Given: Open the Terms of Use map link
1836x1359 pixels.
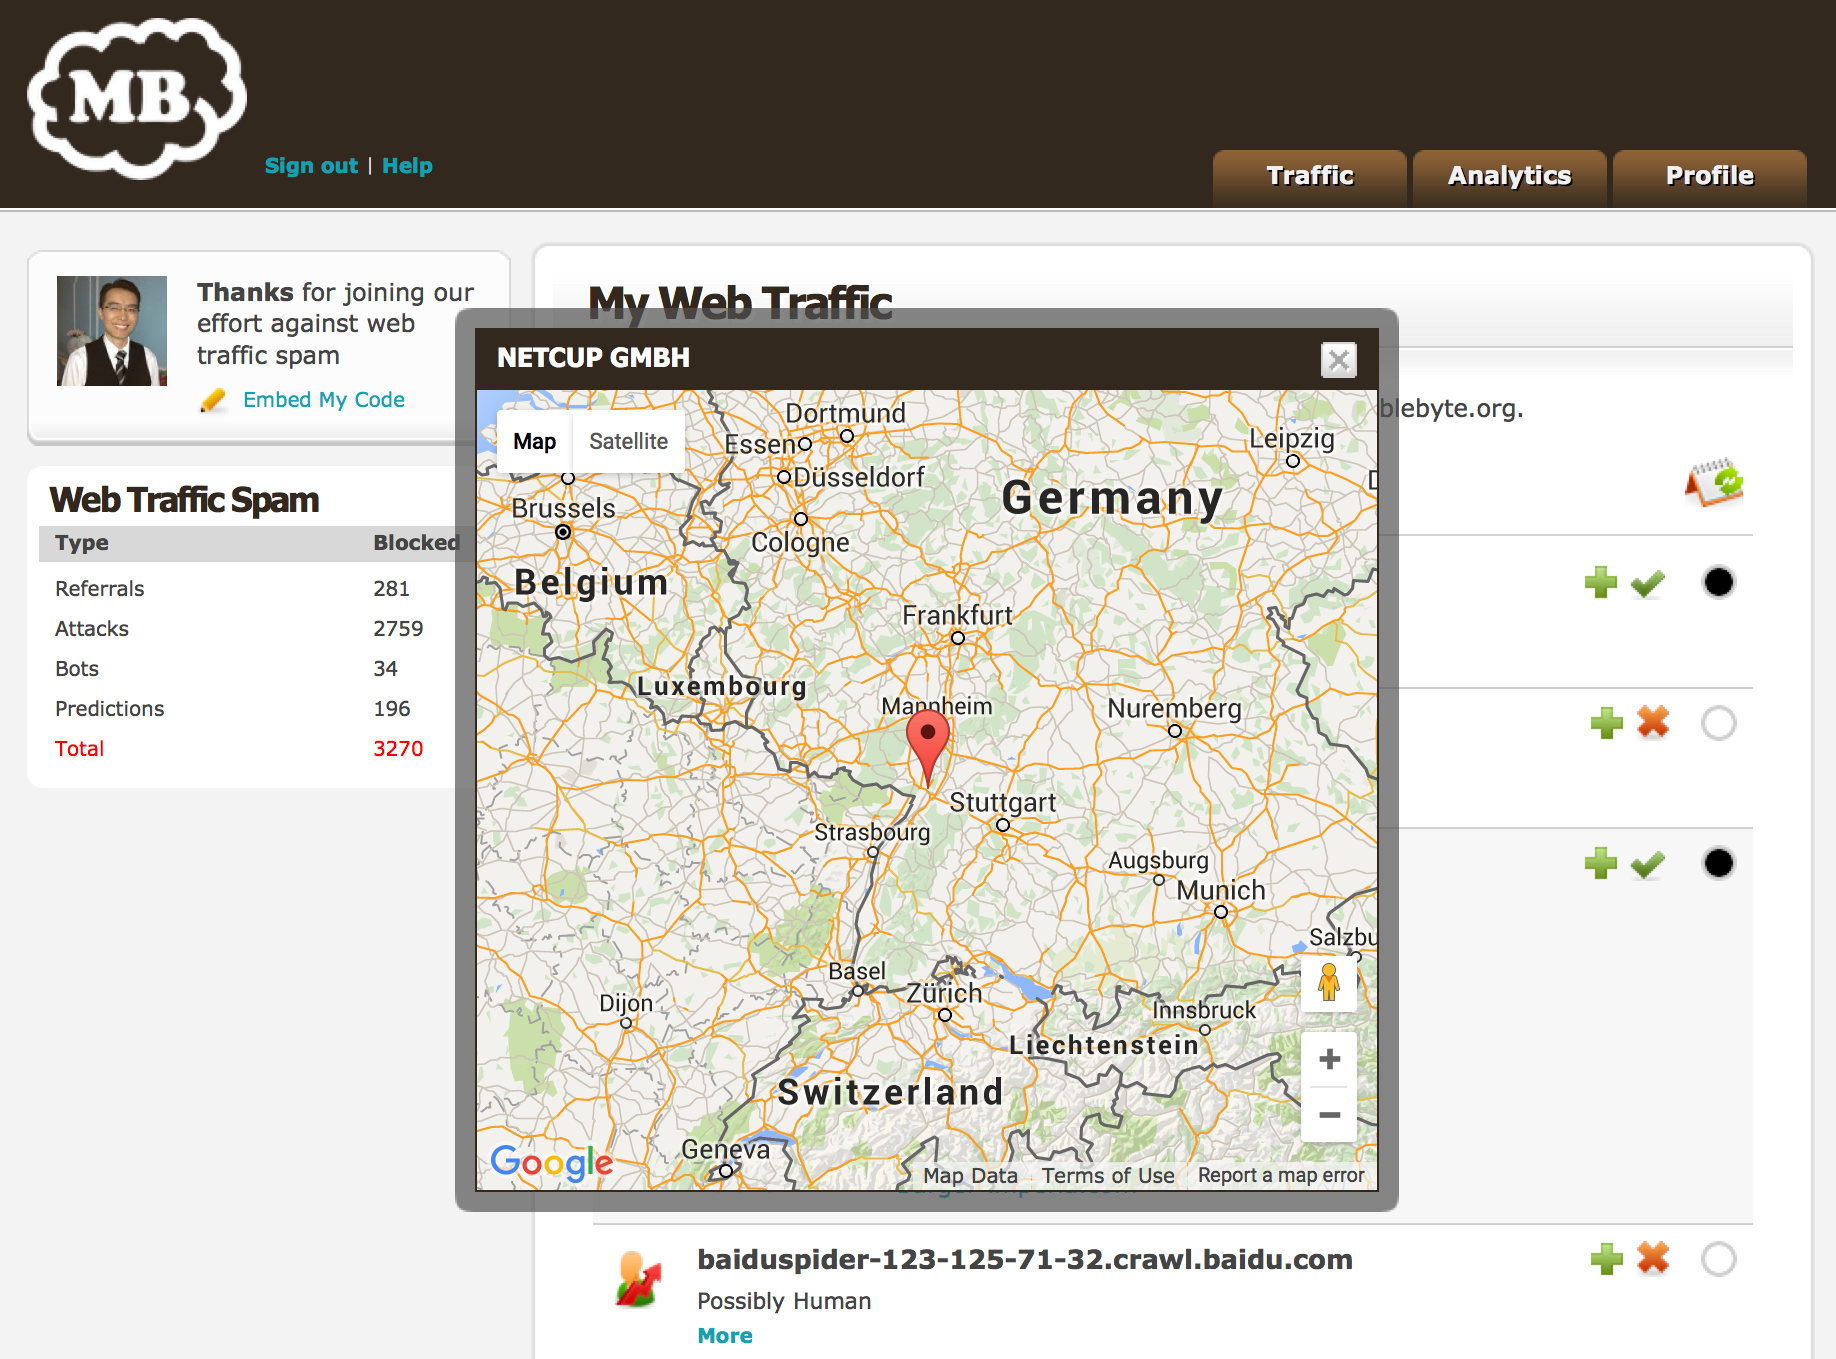Looking at the screenshot, I should tap(1108, 1176).
